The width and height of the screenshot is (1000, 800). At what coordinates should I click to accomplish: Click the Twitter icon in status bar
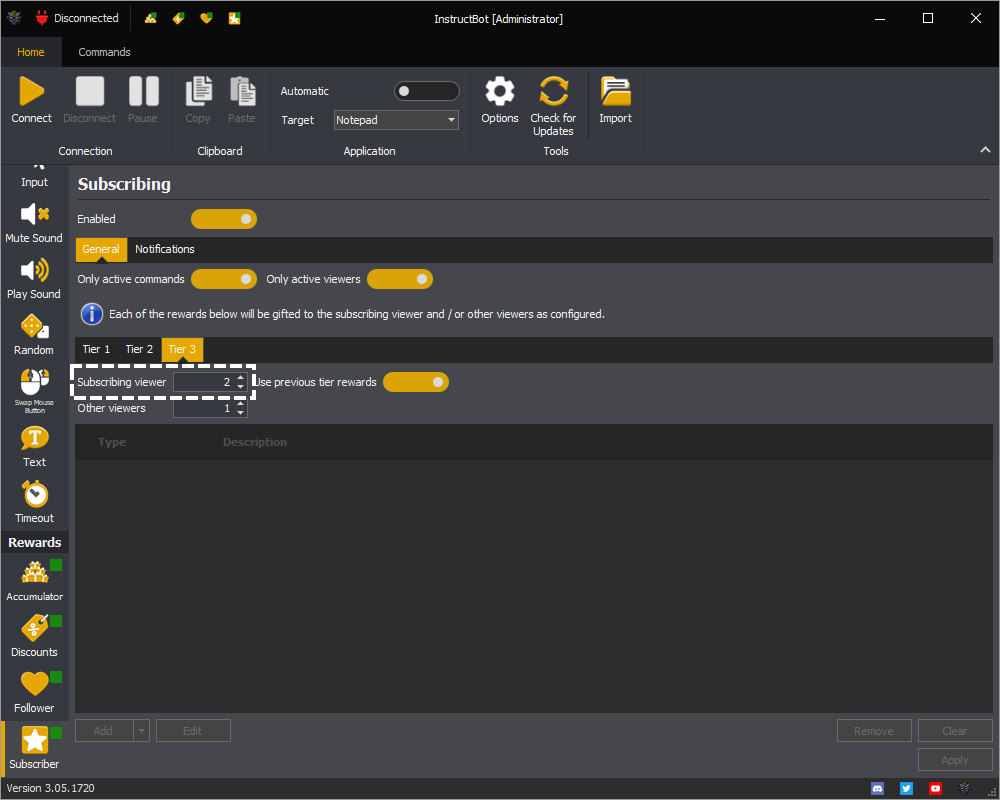click(906, 789)
